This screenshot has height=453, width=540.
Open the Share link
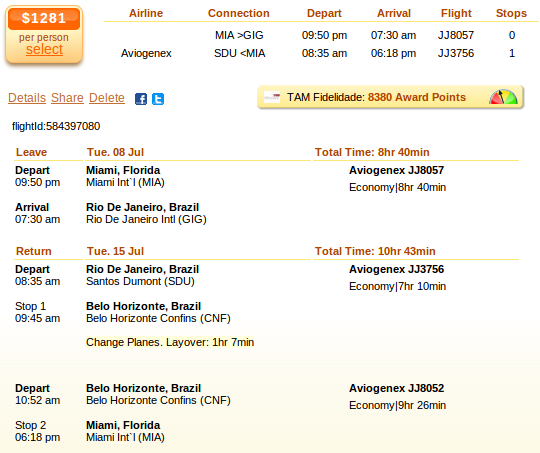pyautogui.click(x=67, y=98)
